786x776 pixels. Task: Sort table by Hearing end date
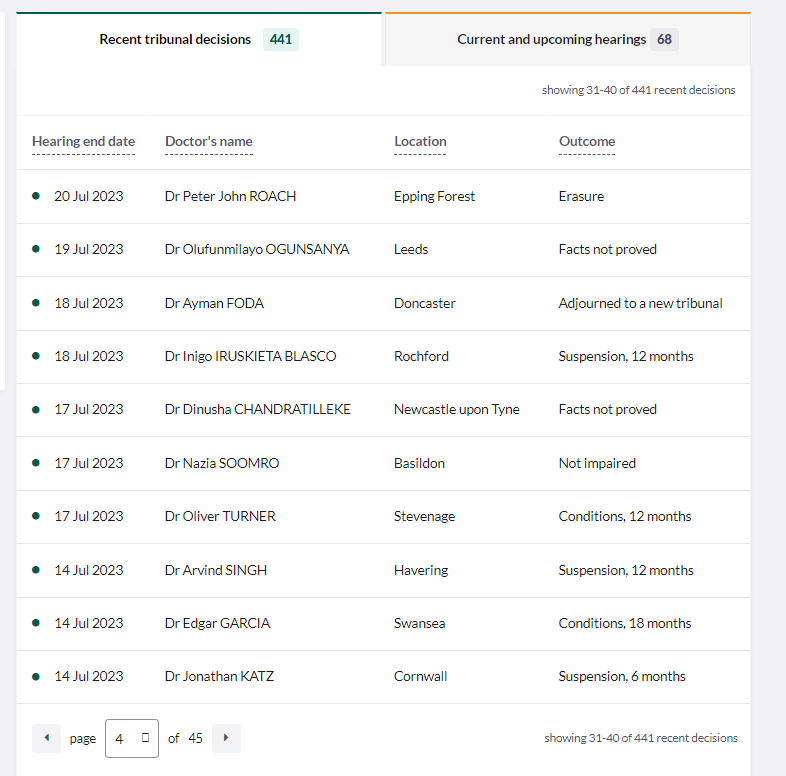(83, 141)
